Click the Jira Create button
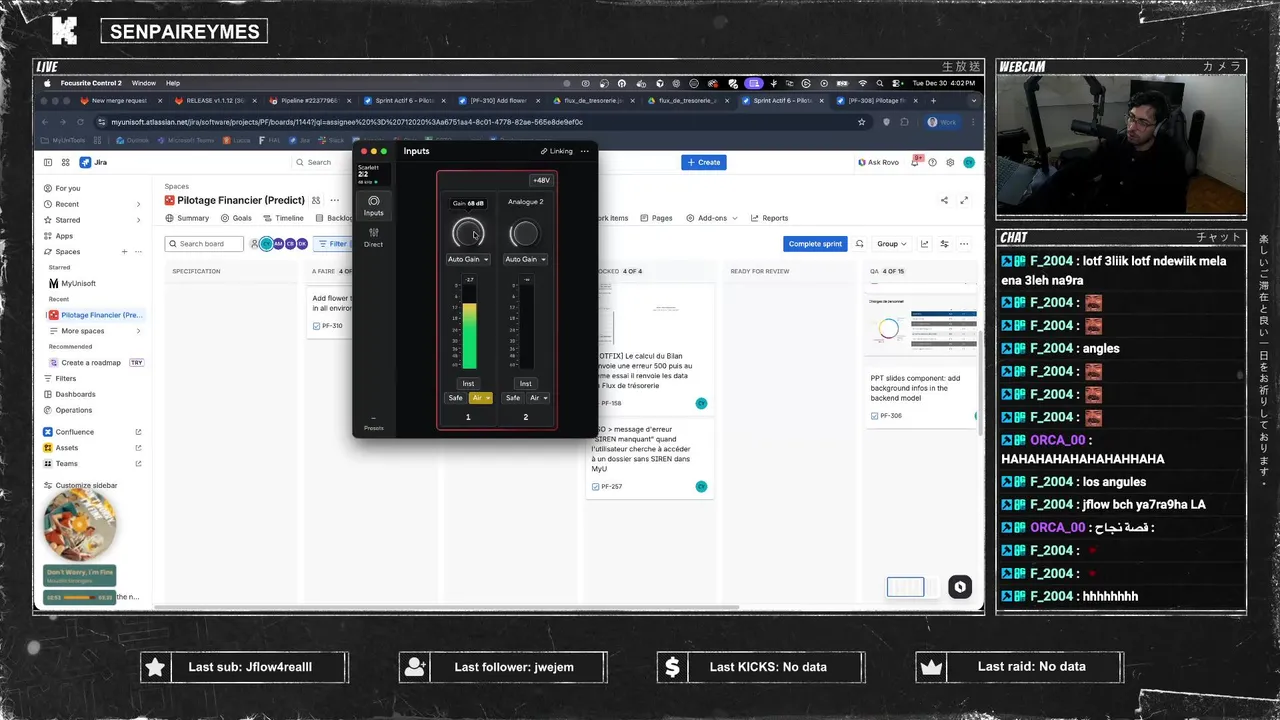Image resolution: width=1280 pixels, height=720 pixels. (703, 162)
